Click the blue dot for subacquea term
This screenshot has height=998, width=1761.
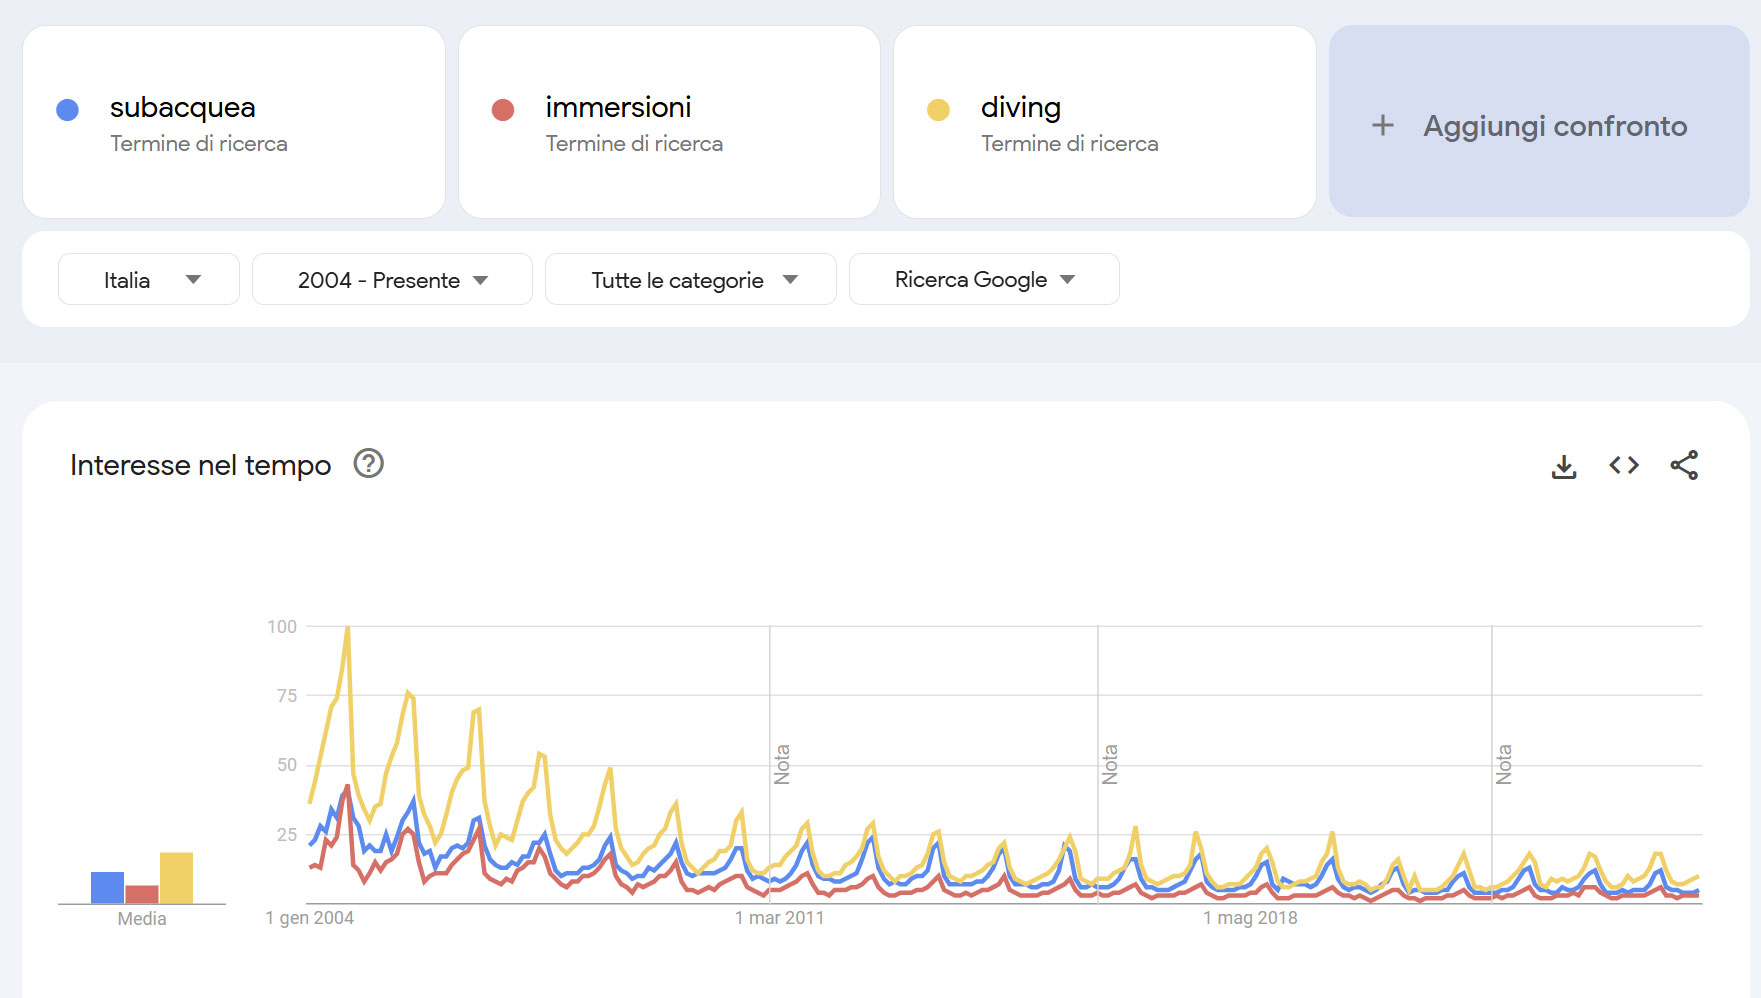(67, 109)
